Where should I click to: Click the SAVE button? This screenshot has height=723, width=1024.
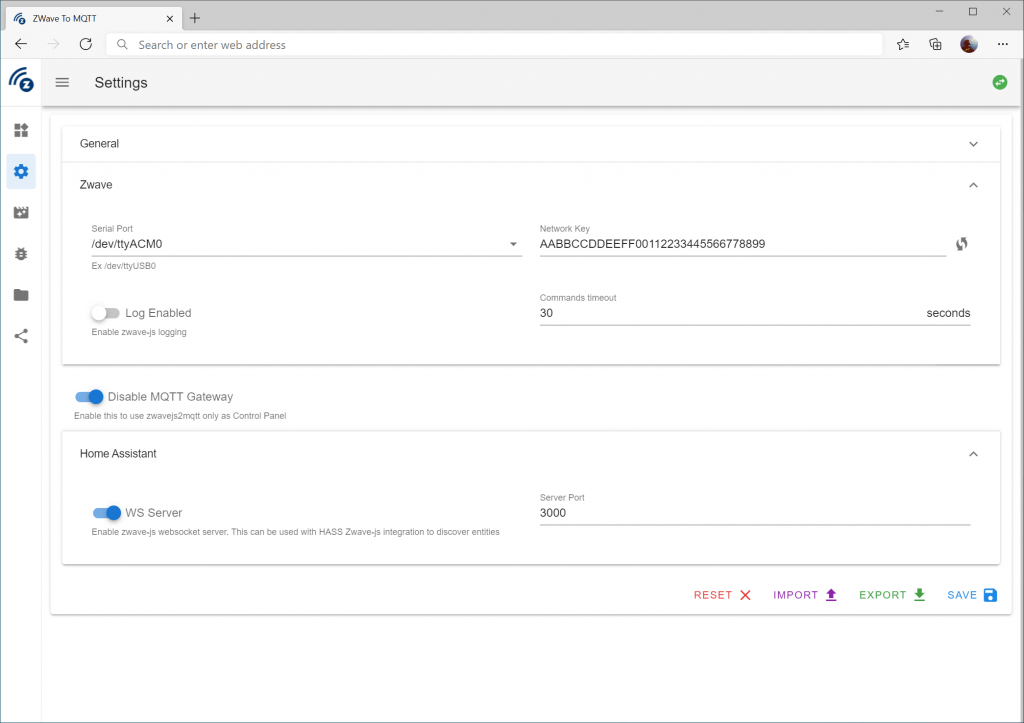click(x=972, y=595)
